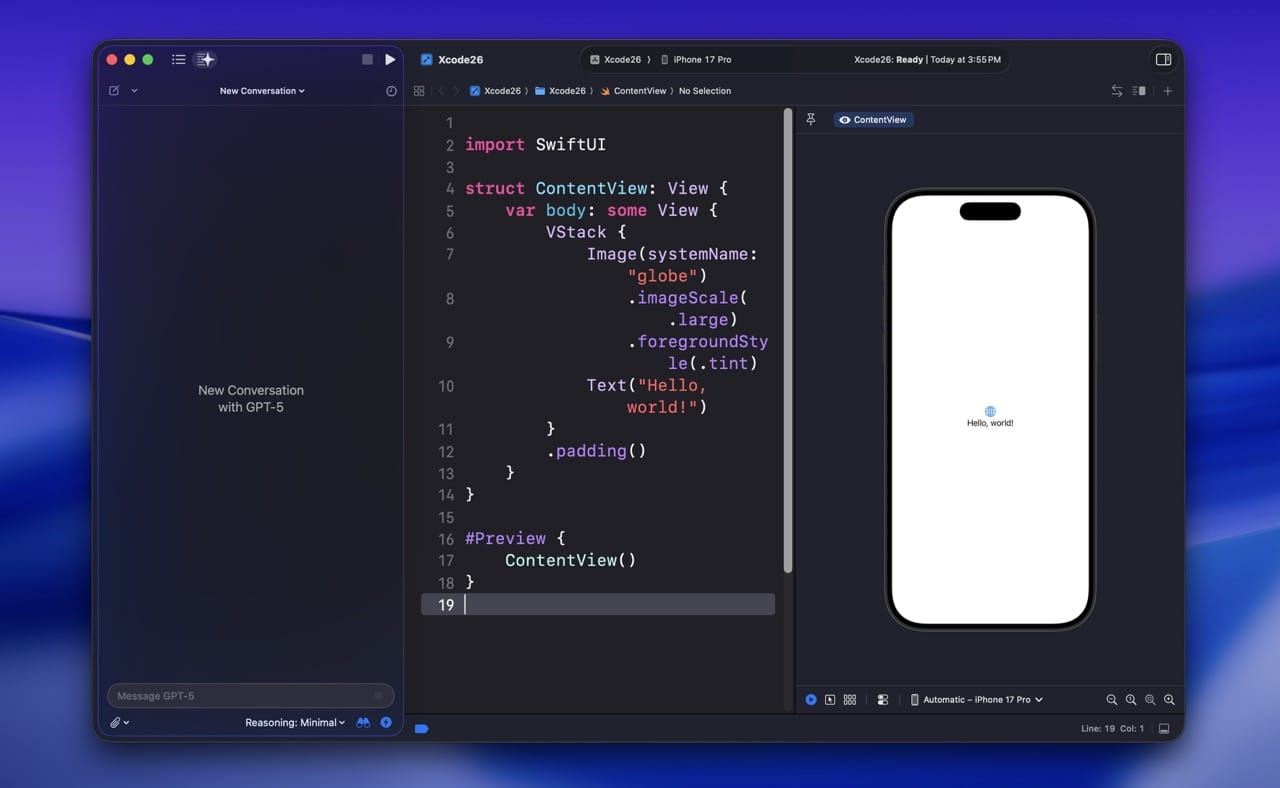Open the Variants grid icon
The height and width of the screenshot is (788, 1280).
point(850,700)
